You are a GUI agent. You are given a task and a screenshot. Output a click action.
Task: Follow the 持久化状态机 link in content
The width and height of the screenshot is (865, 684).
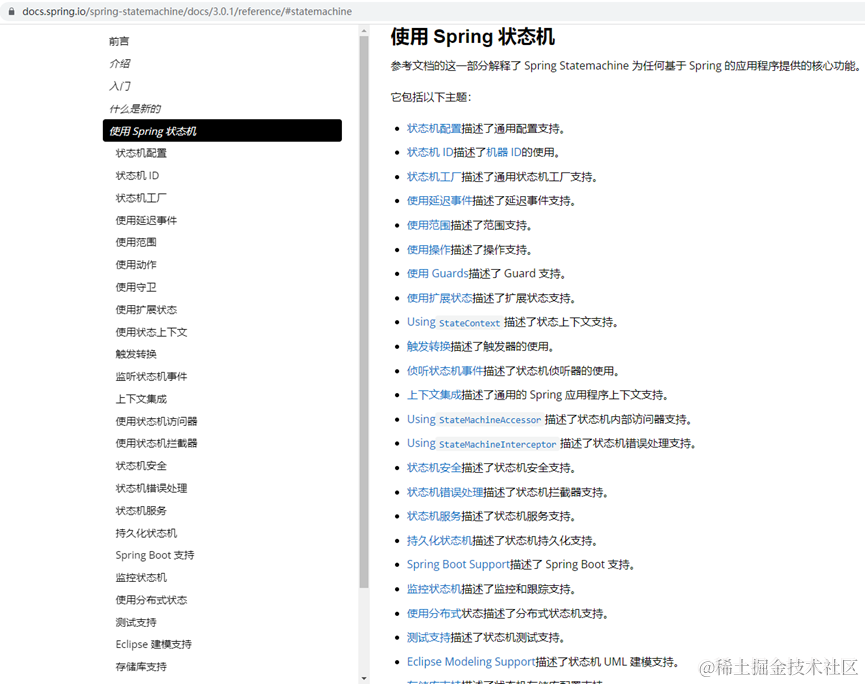click(x=440, y=541)
